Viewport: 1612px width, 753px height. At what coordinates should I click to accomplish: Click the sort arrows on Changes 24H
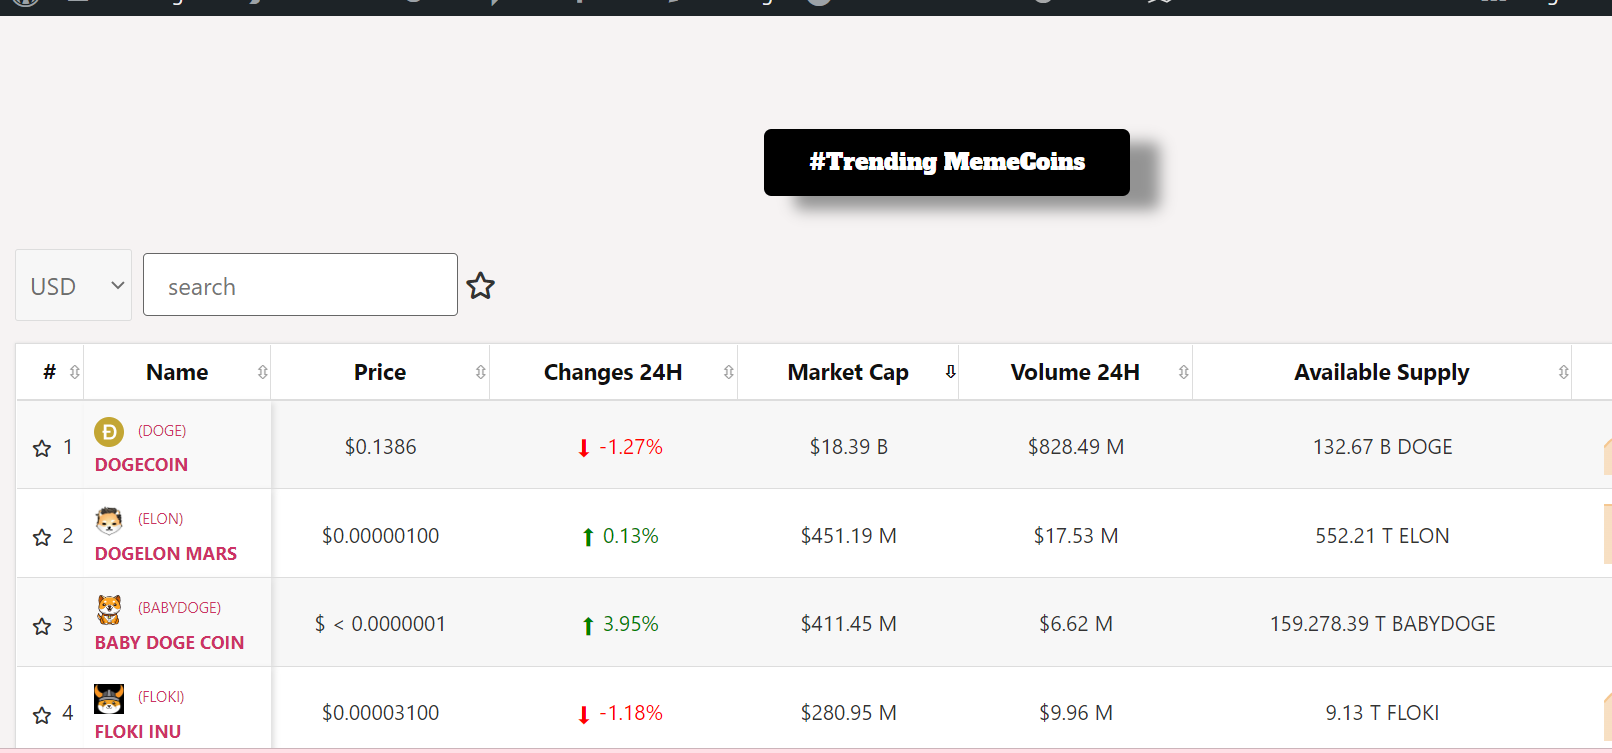click(x=727, y=371)
